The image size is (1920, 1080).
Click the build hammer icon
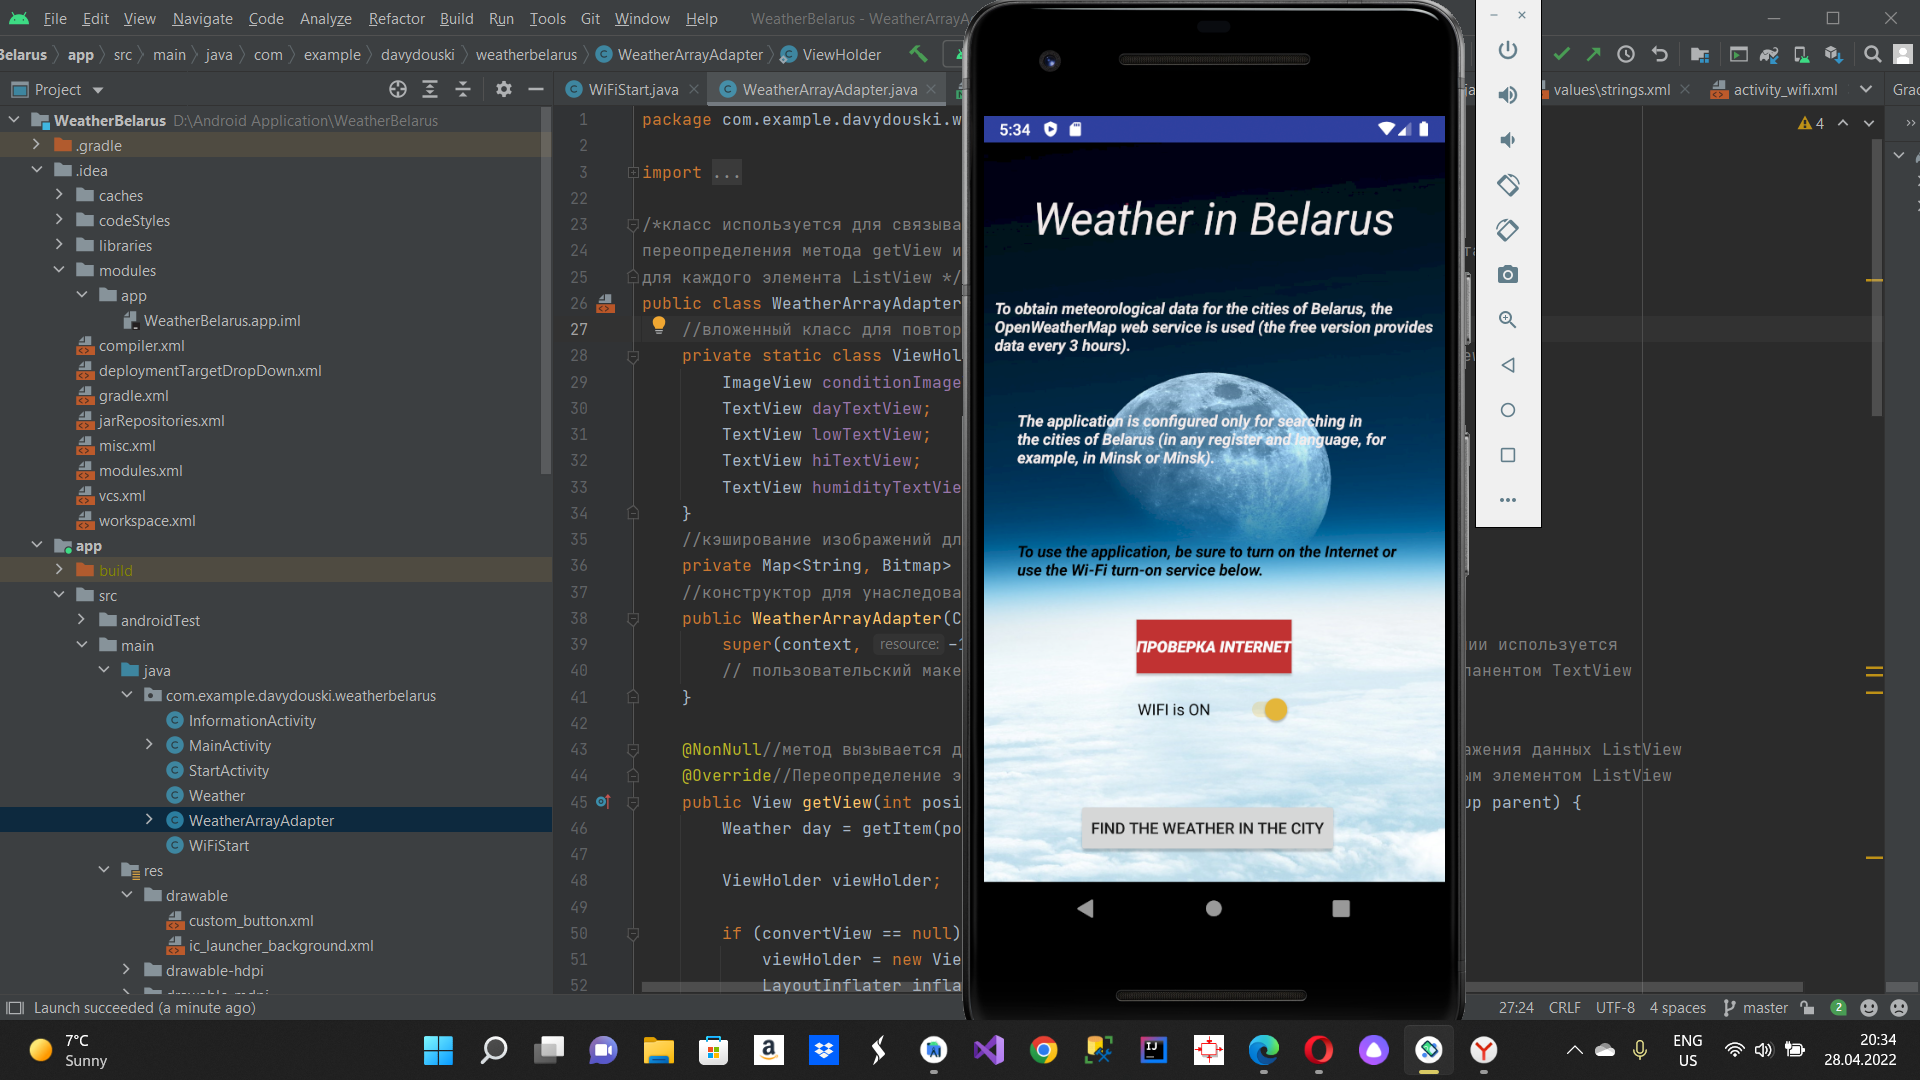pyautogui.click(x=918, y=54)
